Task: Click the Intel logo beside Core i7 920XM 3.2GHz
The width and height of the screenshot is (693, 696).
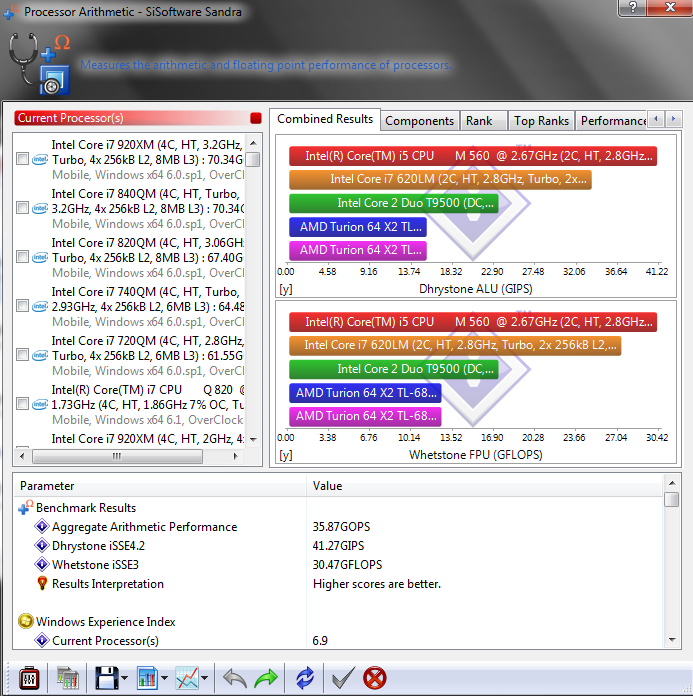Action: 40,159
